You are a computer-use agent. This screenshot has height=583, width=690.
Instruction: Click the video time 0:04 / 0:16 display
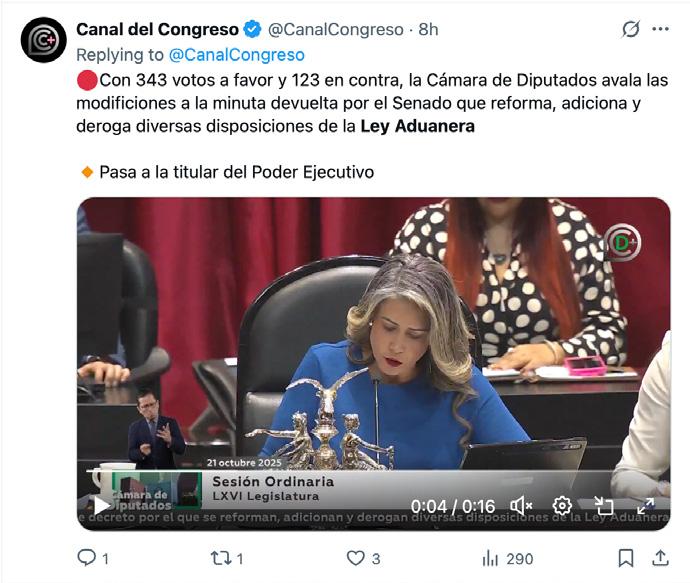tap(453, 506)
